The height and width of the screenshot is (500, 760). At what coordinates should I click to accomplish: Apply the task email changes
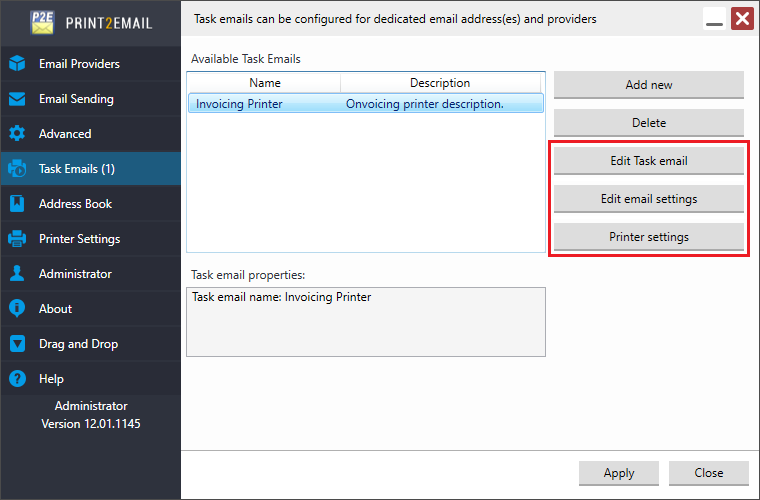(619, 473)
